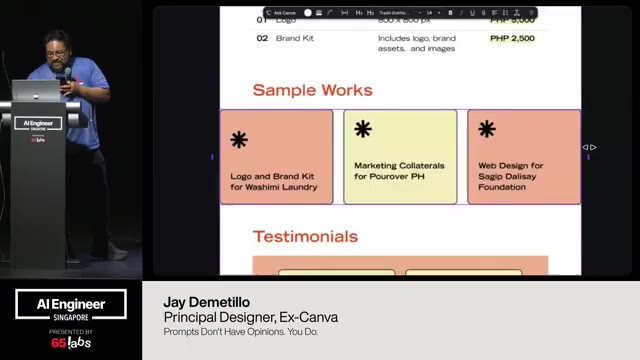Image resolution: width=640 pixels, height=360 pixels.
Task: Select the Marketing Collaterals for Pourover PH card
Action: point(400,157)
